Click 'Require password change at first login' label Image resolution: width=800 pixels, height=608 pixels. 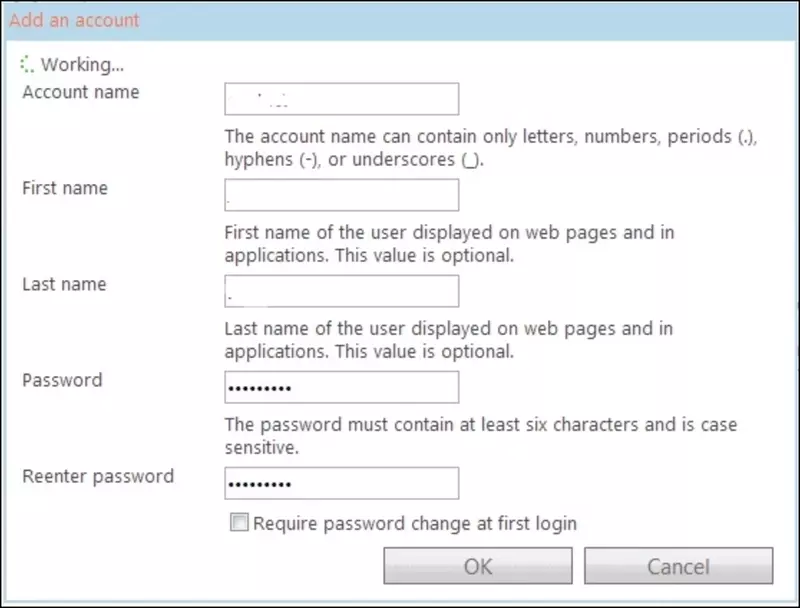[x=415, y=523]
